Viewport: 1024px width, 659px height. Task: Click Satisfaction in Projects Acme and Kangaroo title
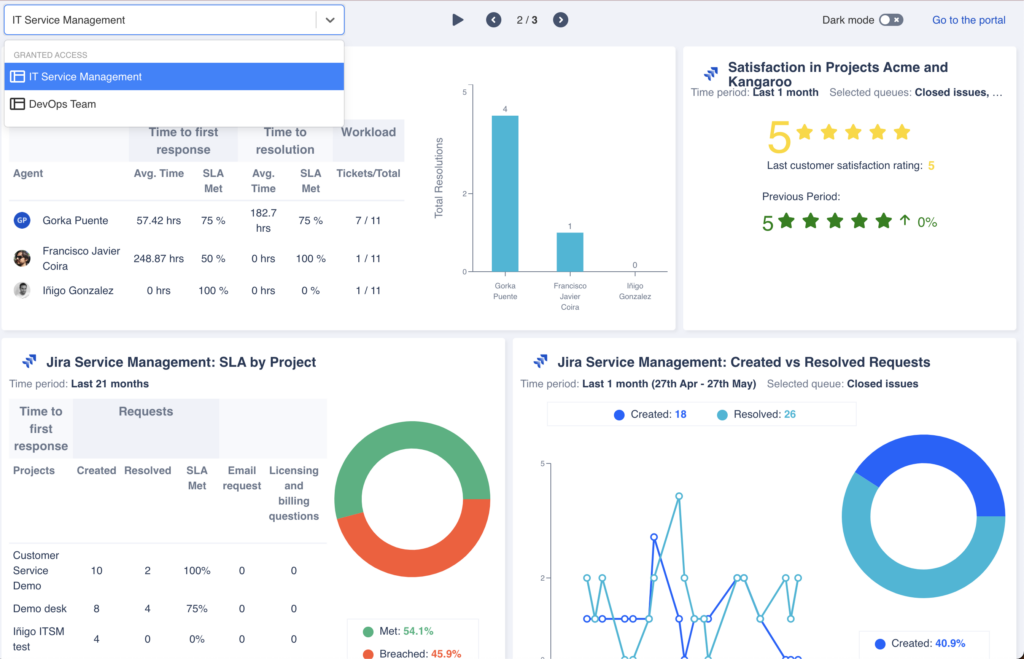point(838,74)
